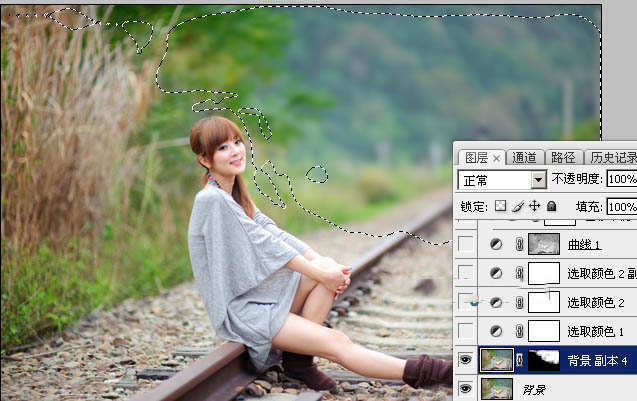Screen dimensions: 637x401
Task: Click the 锁定 label
Action: 473,207
